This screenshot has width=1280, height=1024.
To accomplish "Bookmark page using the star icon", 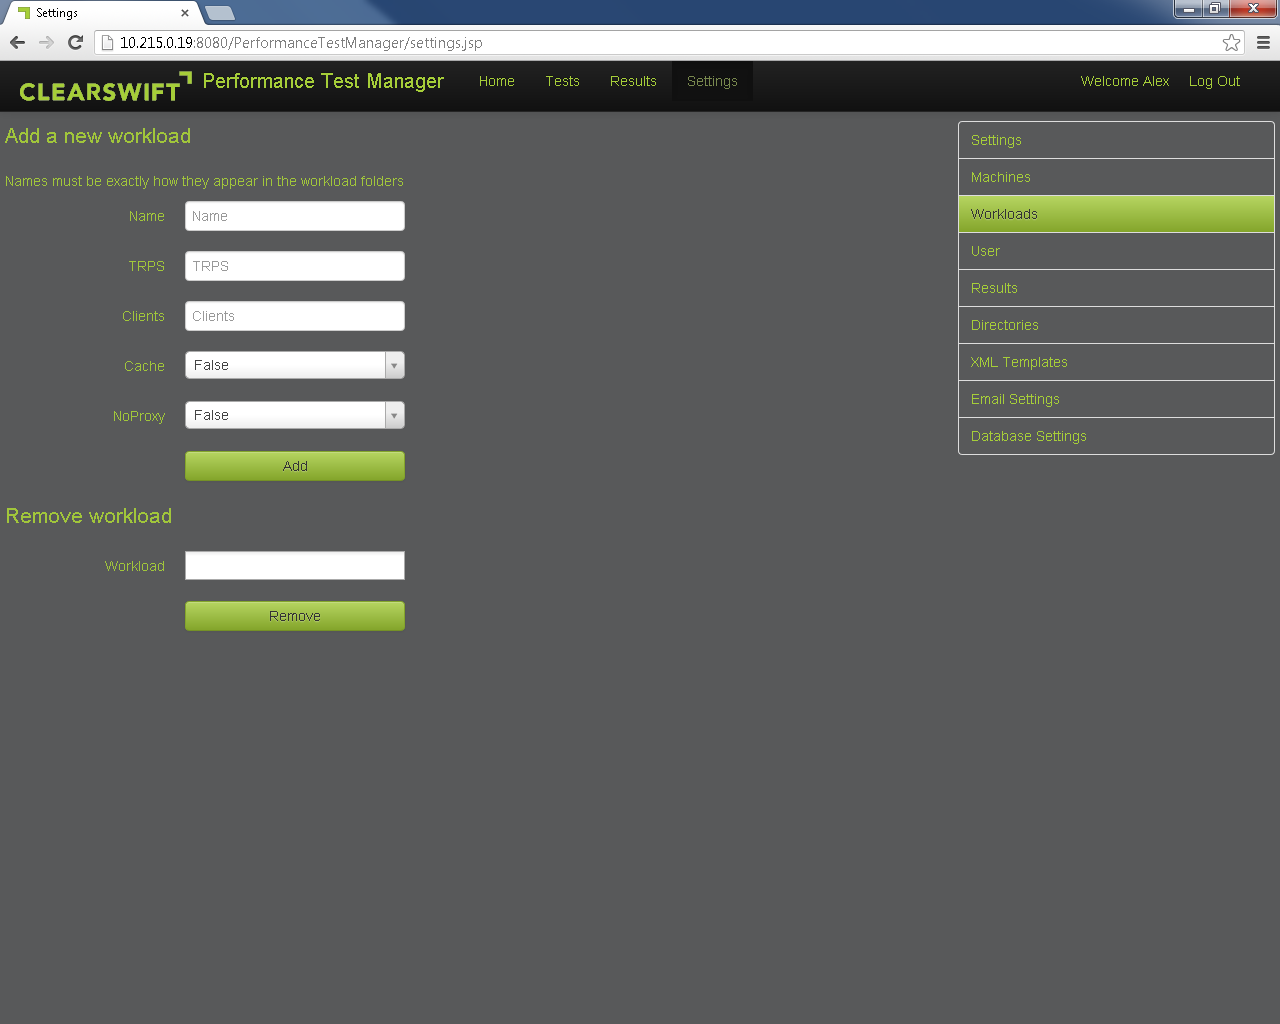I will [1231, 42].
